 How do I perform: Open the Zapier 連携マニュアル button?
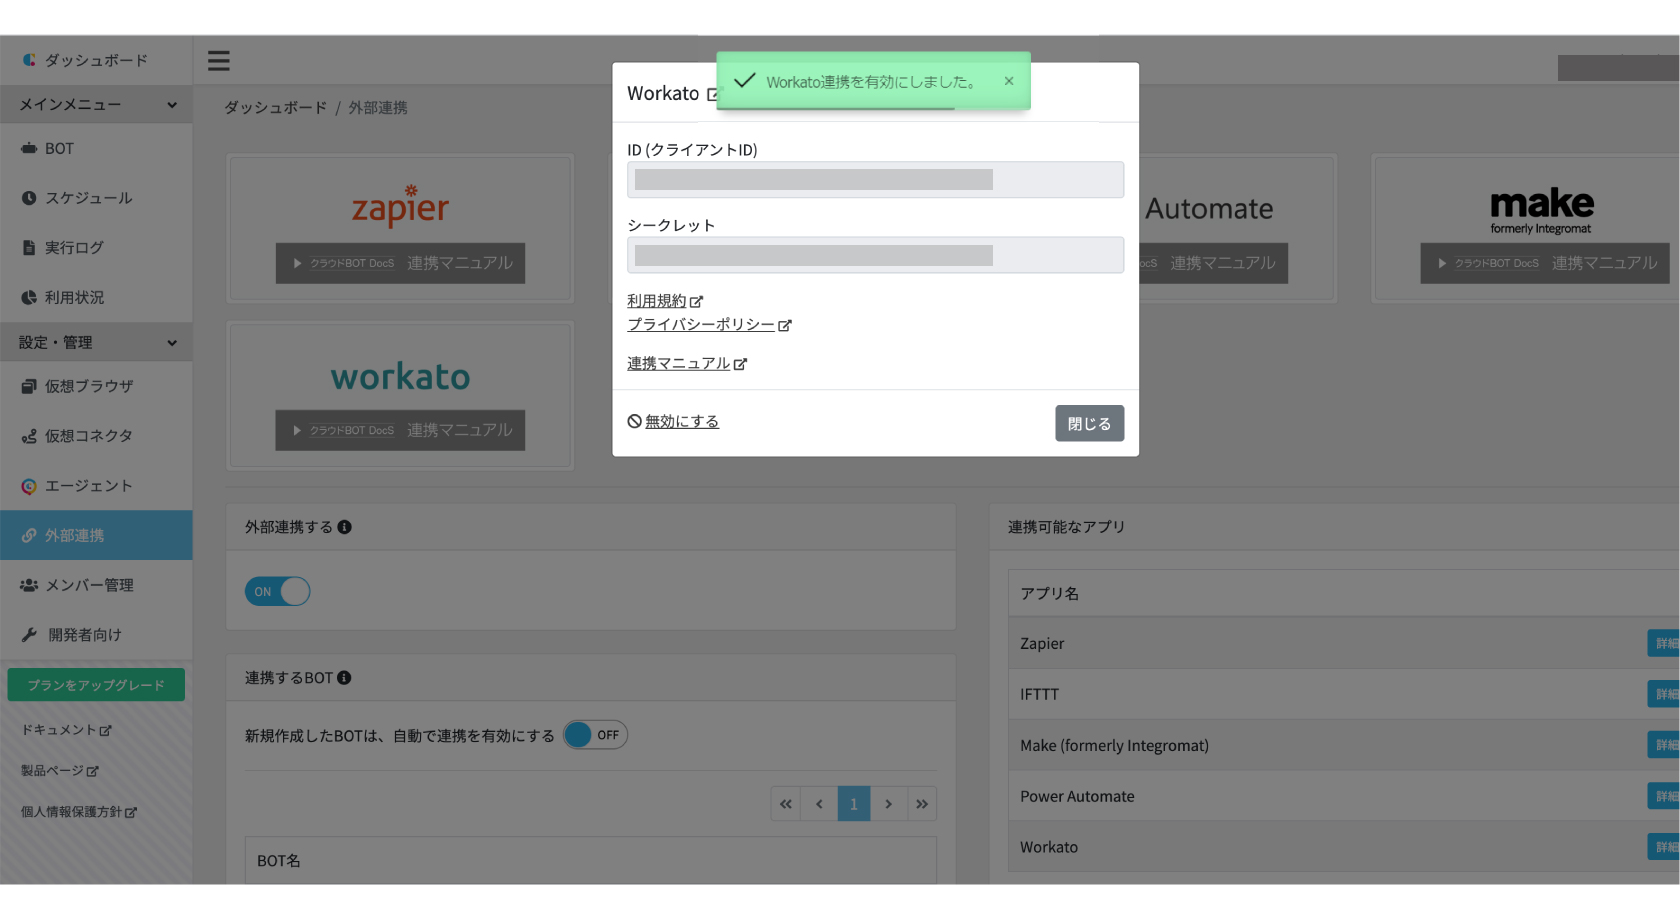tap(400, 263)
